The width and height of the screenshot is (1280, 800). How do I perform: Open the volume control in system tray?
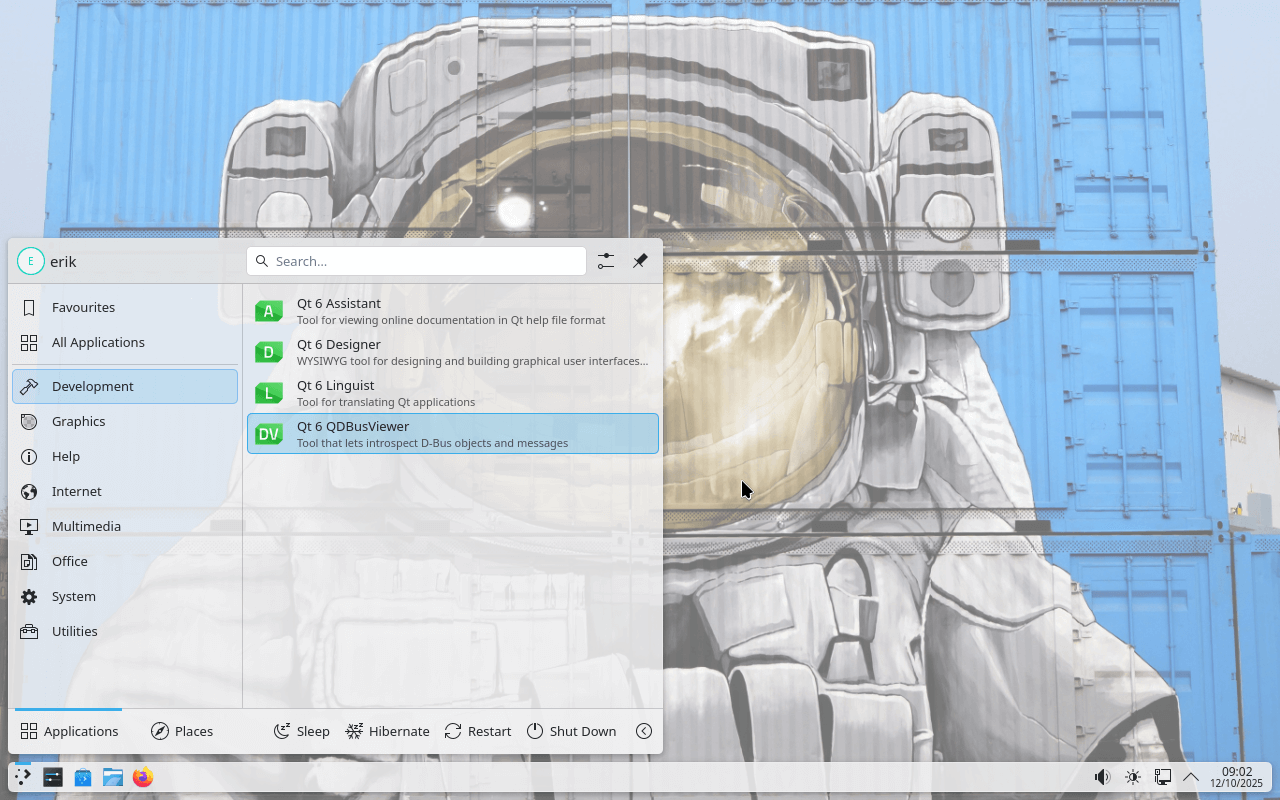click(x=1102, y=777)
